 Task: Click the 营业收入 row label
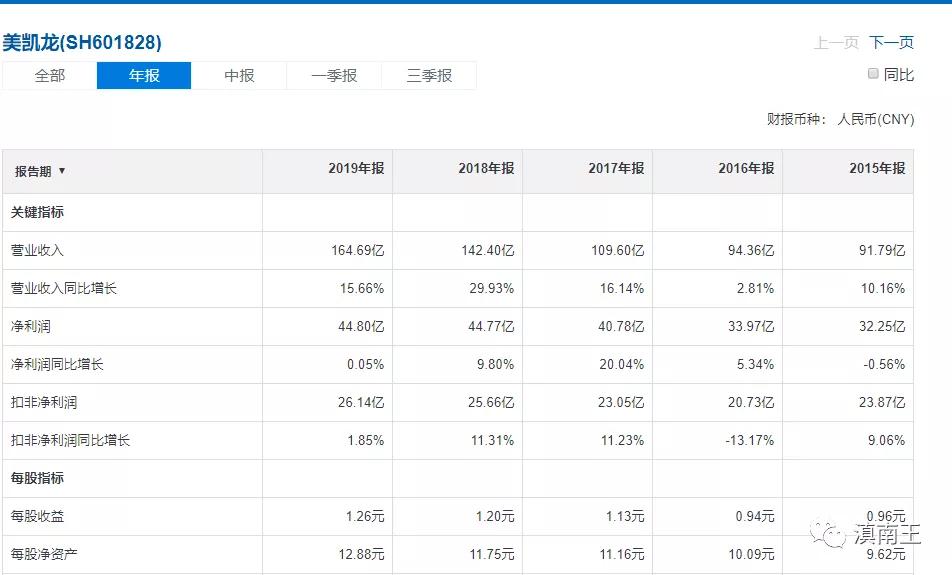(37, 250)
